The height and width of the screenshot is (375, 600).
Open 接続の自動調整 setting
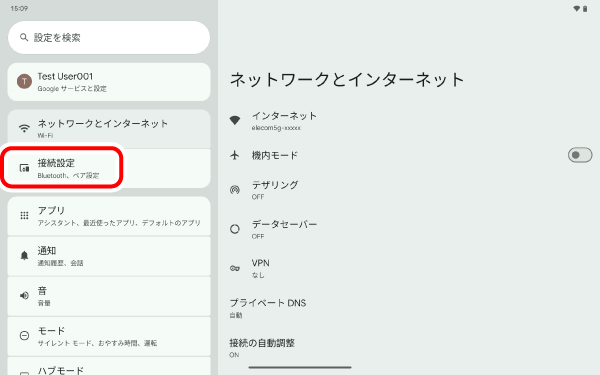pos(409,347)
